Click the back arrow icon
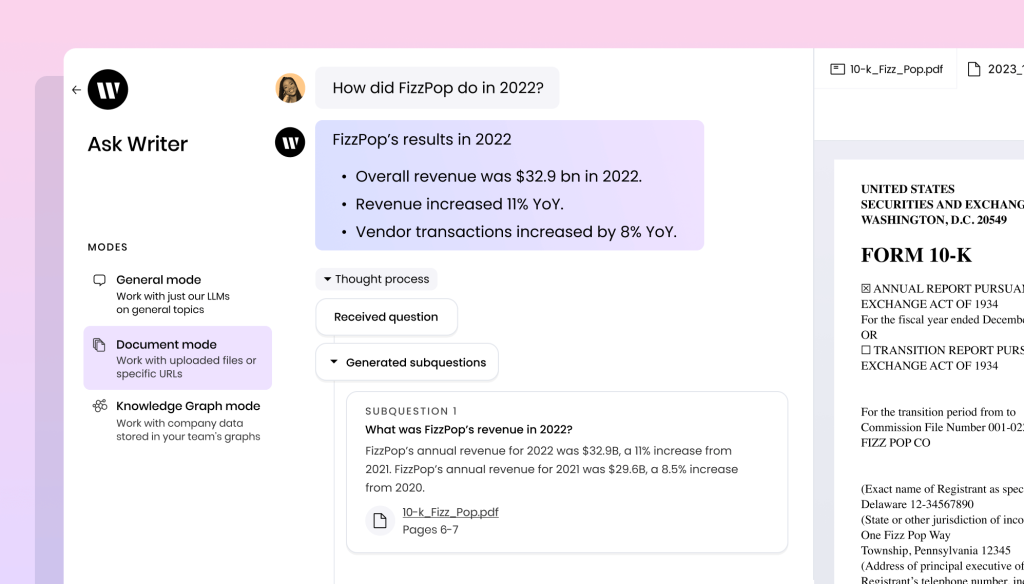The width and height of the screenshot is (1024, 584). [76, 90]
